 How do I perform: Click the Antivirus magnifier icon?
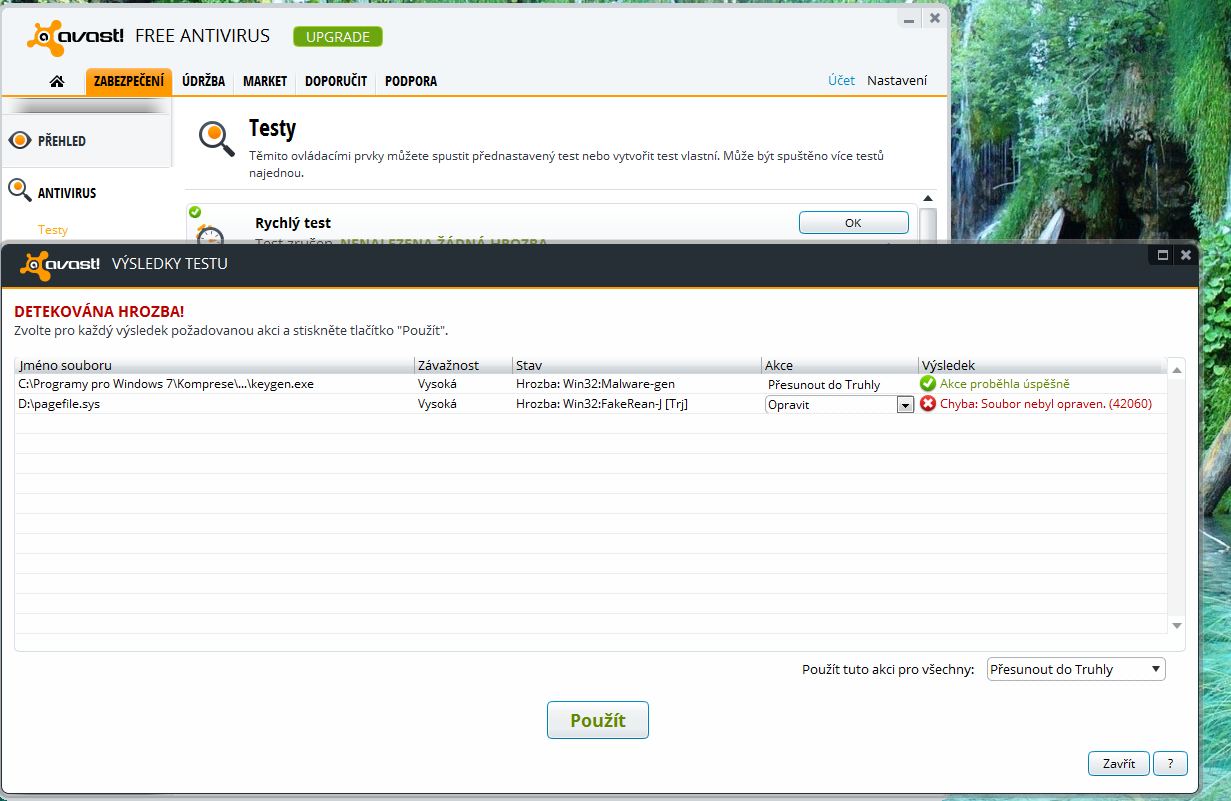[20, 190]
